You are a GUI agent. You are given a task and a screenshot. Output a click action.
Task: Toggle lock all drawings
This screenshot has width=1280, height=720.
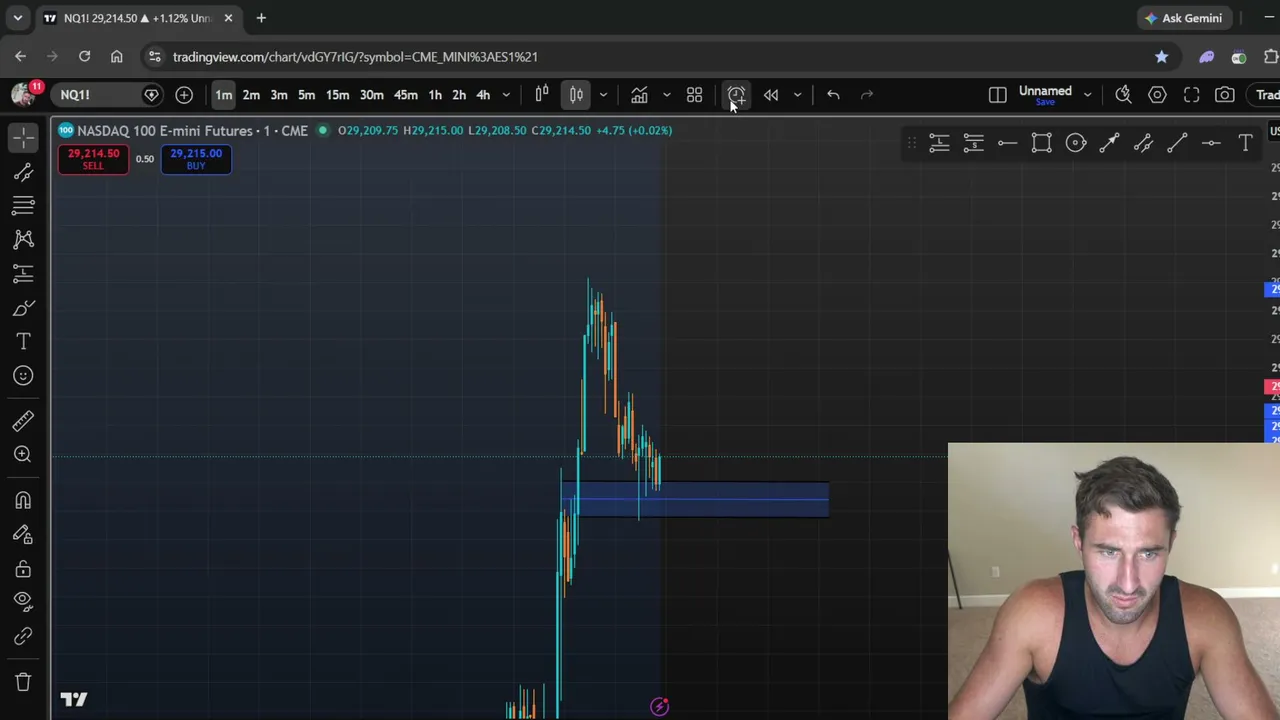[x=23, y=568]
